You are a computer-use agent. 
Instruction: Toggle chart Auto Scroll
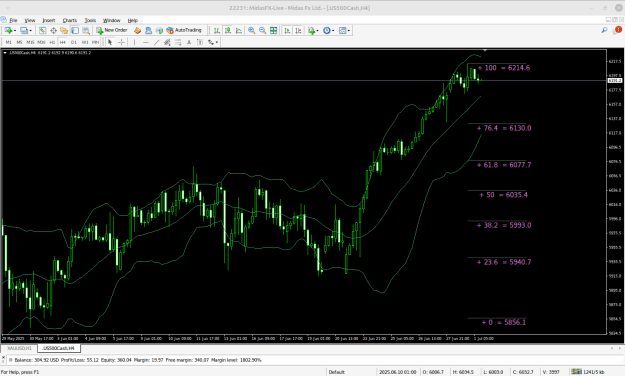tap(287, 30)
